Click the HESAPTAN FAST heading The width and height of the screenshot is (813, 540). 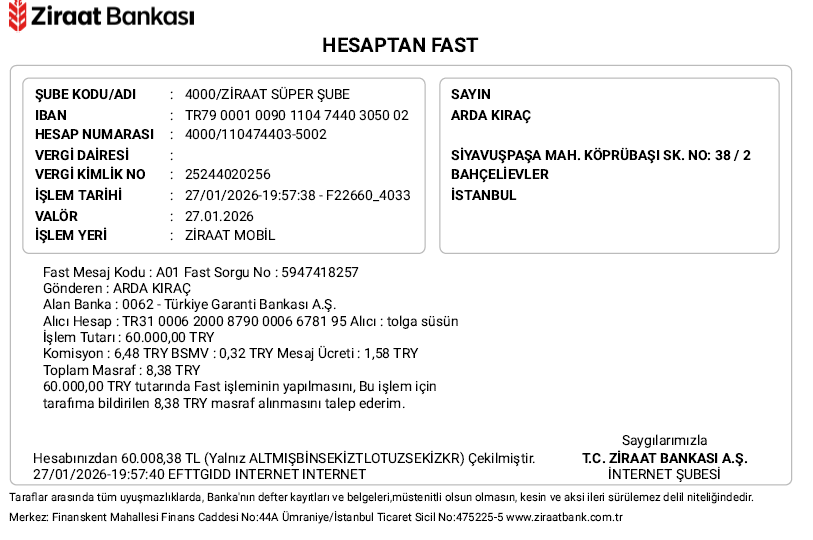pos(400,46)
